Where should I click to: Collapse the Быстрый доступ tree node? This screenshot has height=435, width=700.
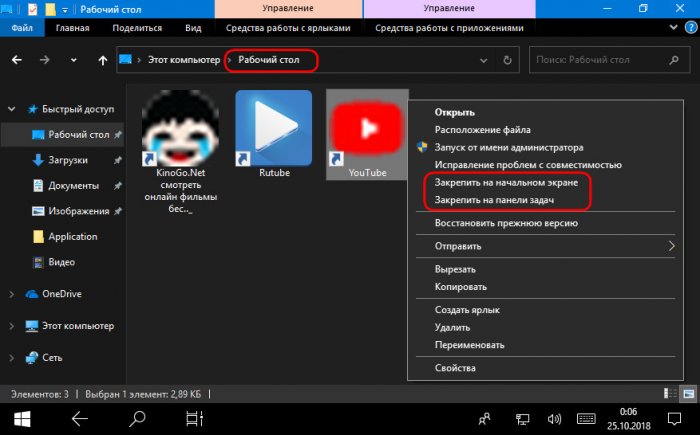pyautogui.click(x=12, y=109)
